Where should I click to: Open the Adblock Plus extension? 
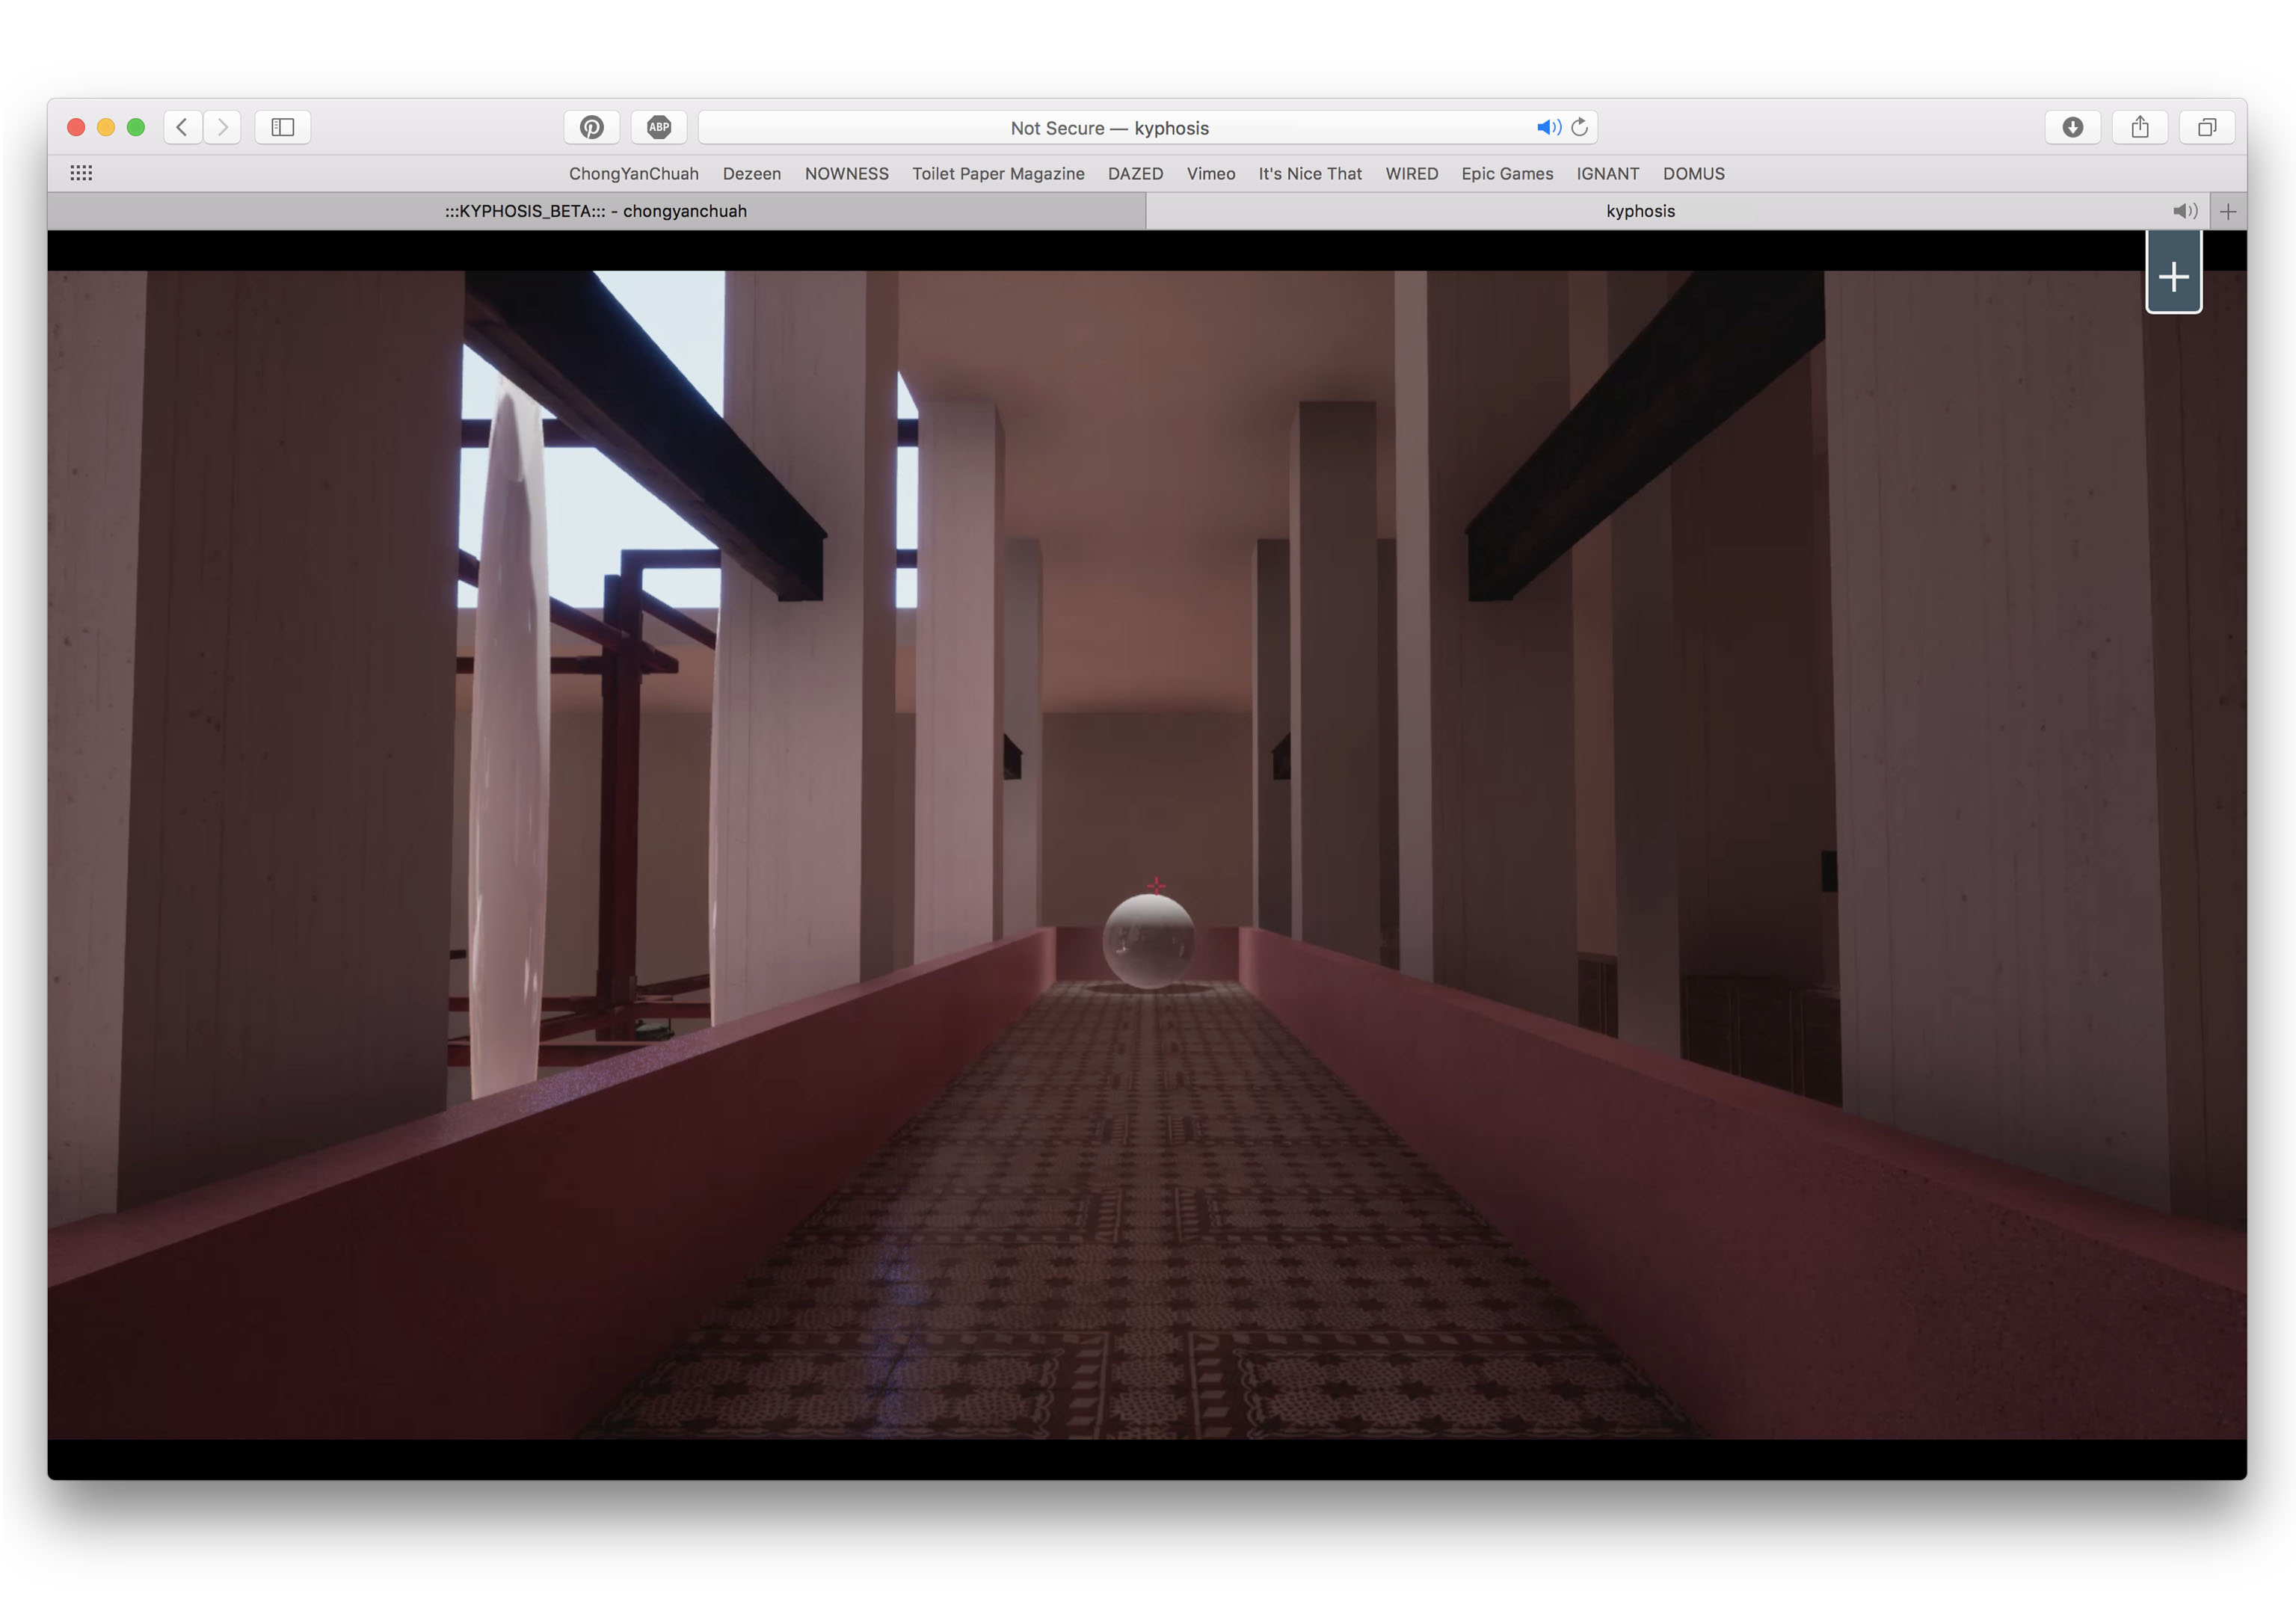pyautogui.click(x=658, y=127)
